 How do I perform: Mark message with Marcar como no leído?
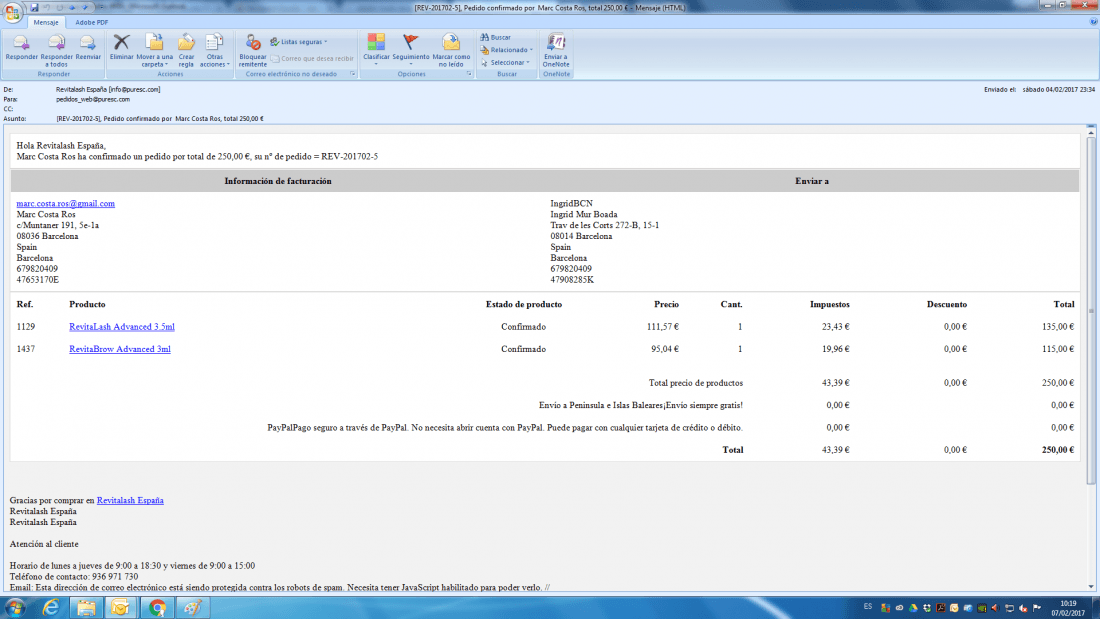[x=451, y=49]
